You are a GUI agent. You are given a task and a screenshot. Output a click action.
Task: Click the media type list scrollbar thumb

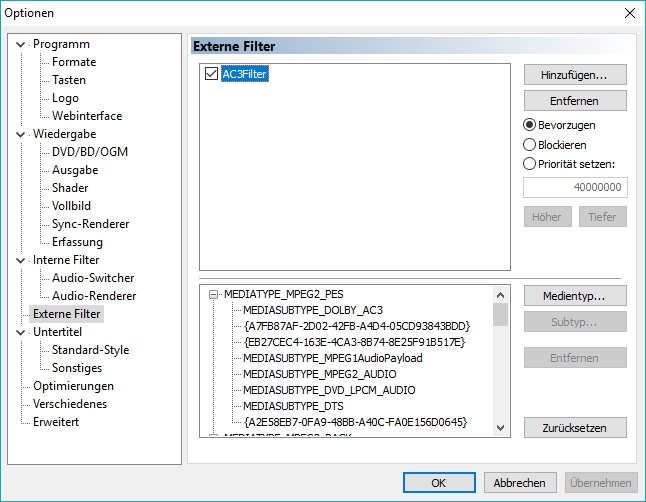501,314
